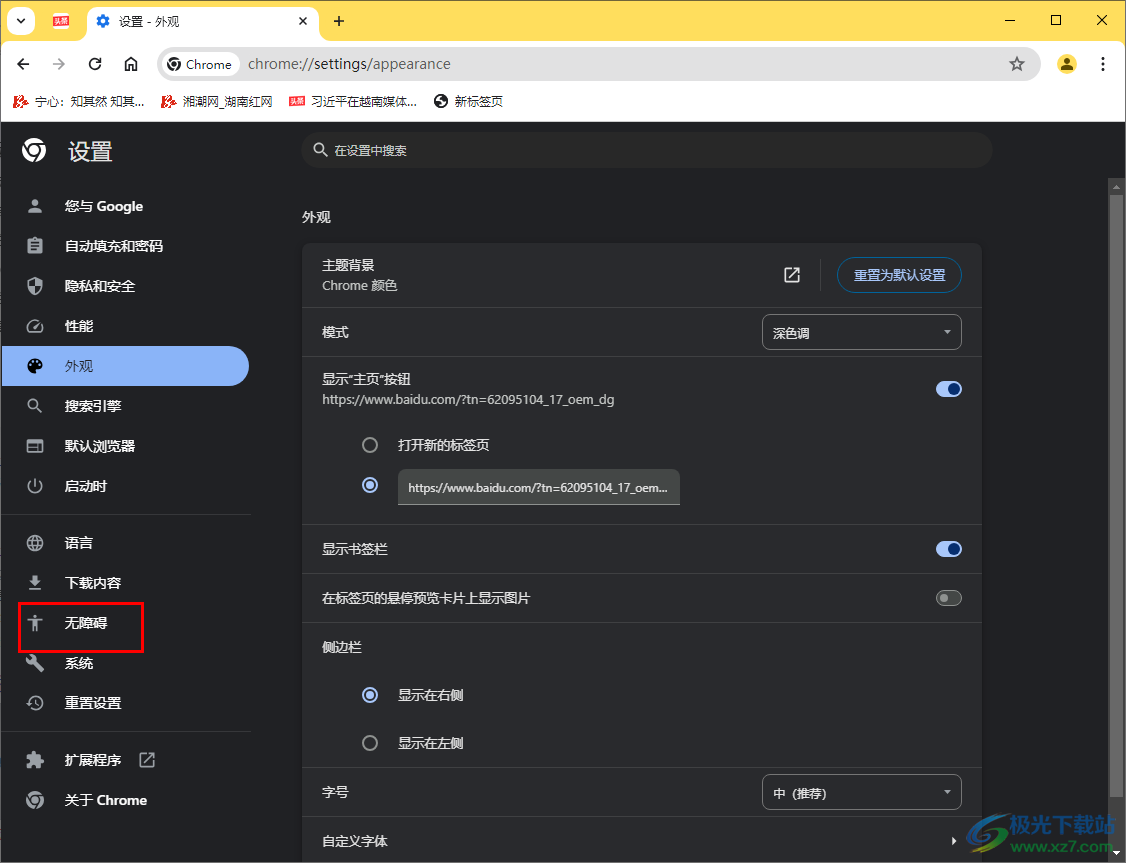
Task: Switch to the first red-icon tab
Action: point(61,21)
